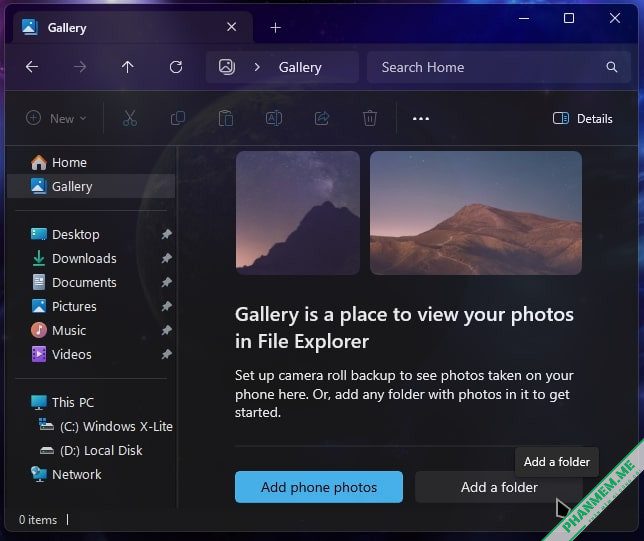Open Home in the sidebar
Image resolution: width=644 pixels, height=541 pixels.
[x=91, y=163]
